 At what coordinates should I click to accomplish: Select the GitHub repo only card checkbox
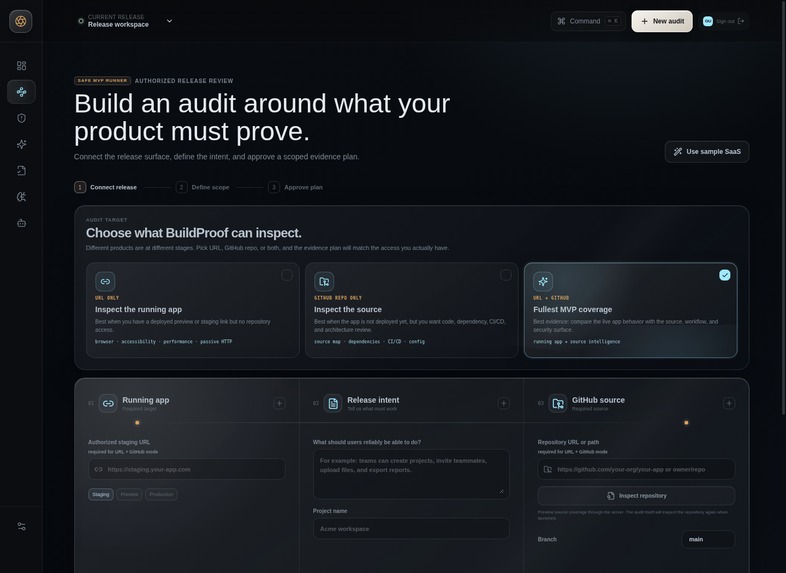pyautogui.click(x=506, y=275)
